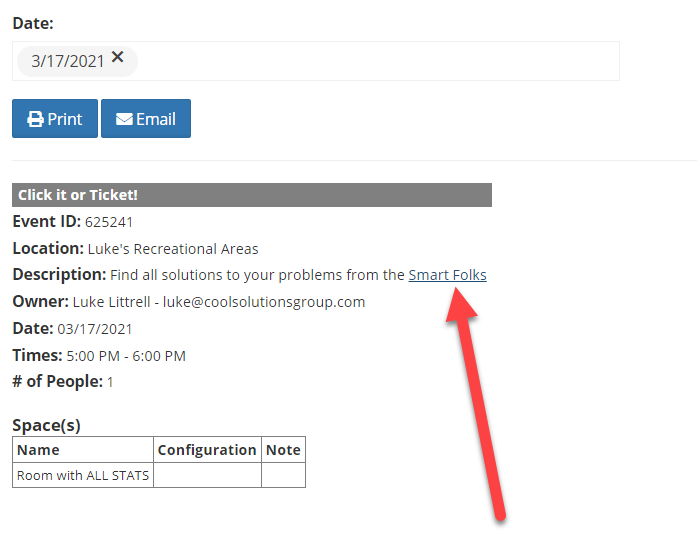Screen dimensions: 697x533
Task: Select the 3/17/2021 date chip text
Action: tap(67, 61)
